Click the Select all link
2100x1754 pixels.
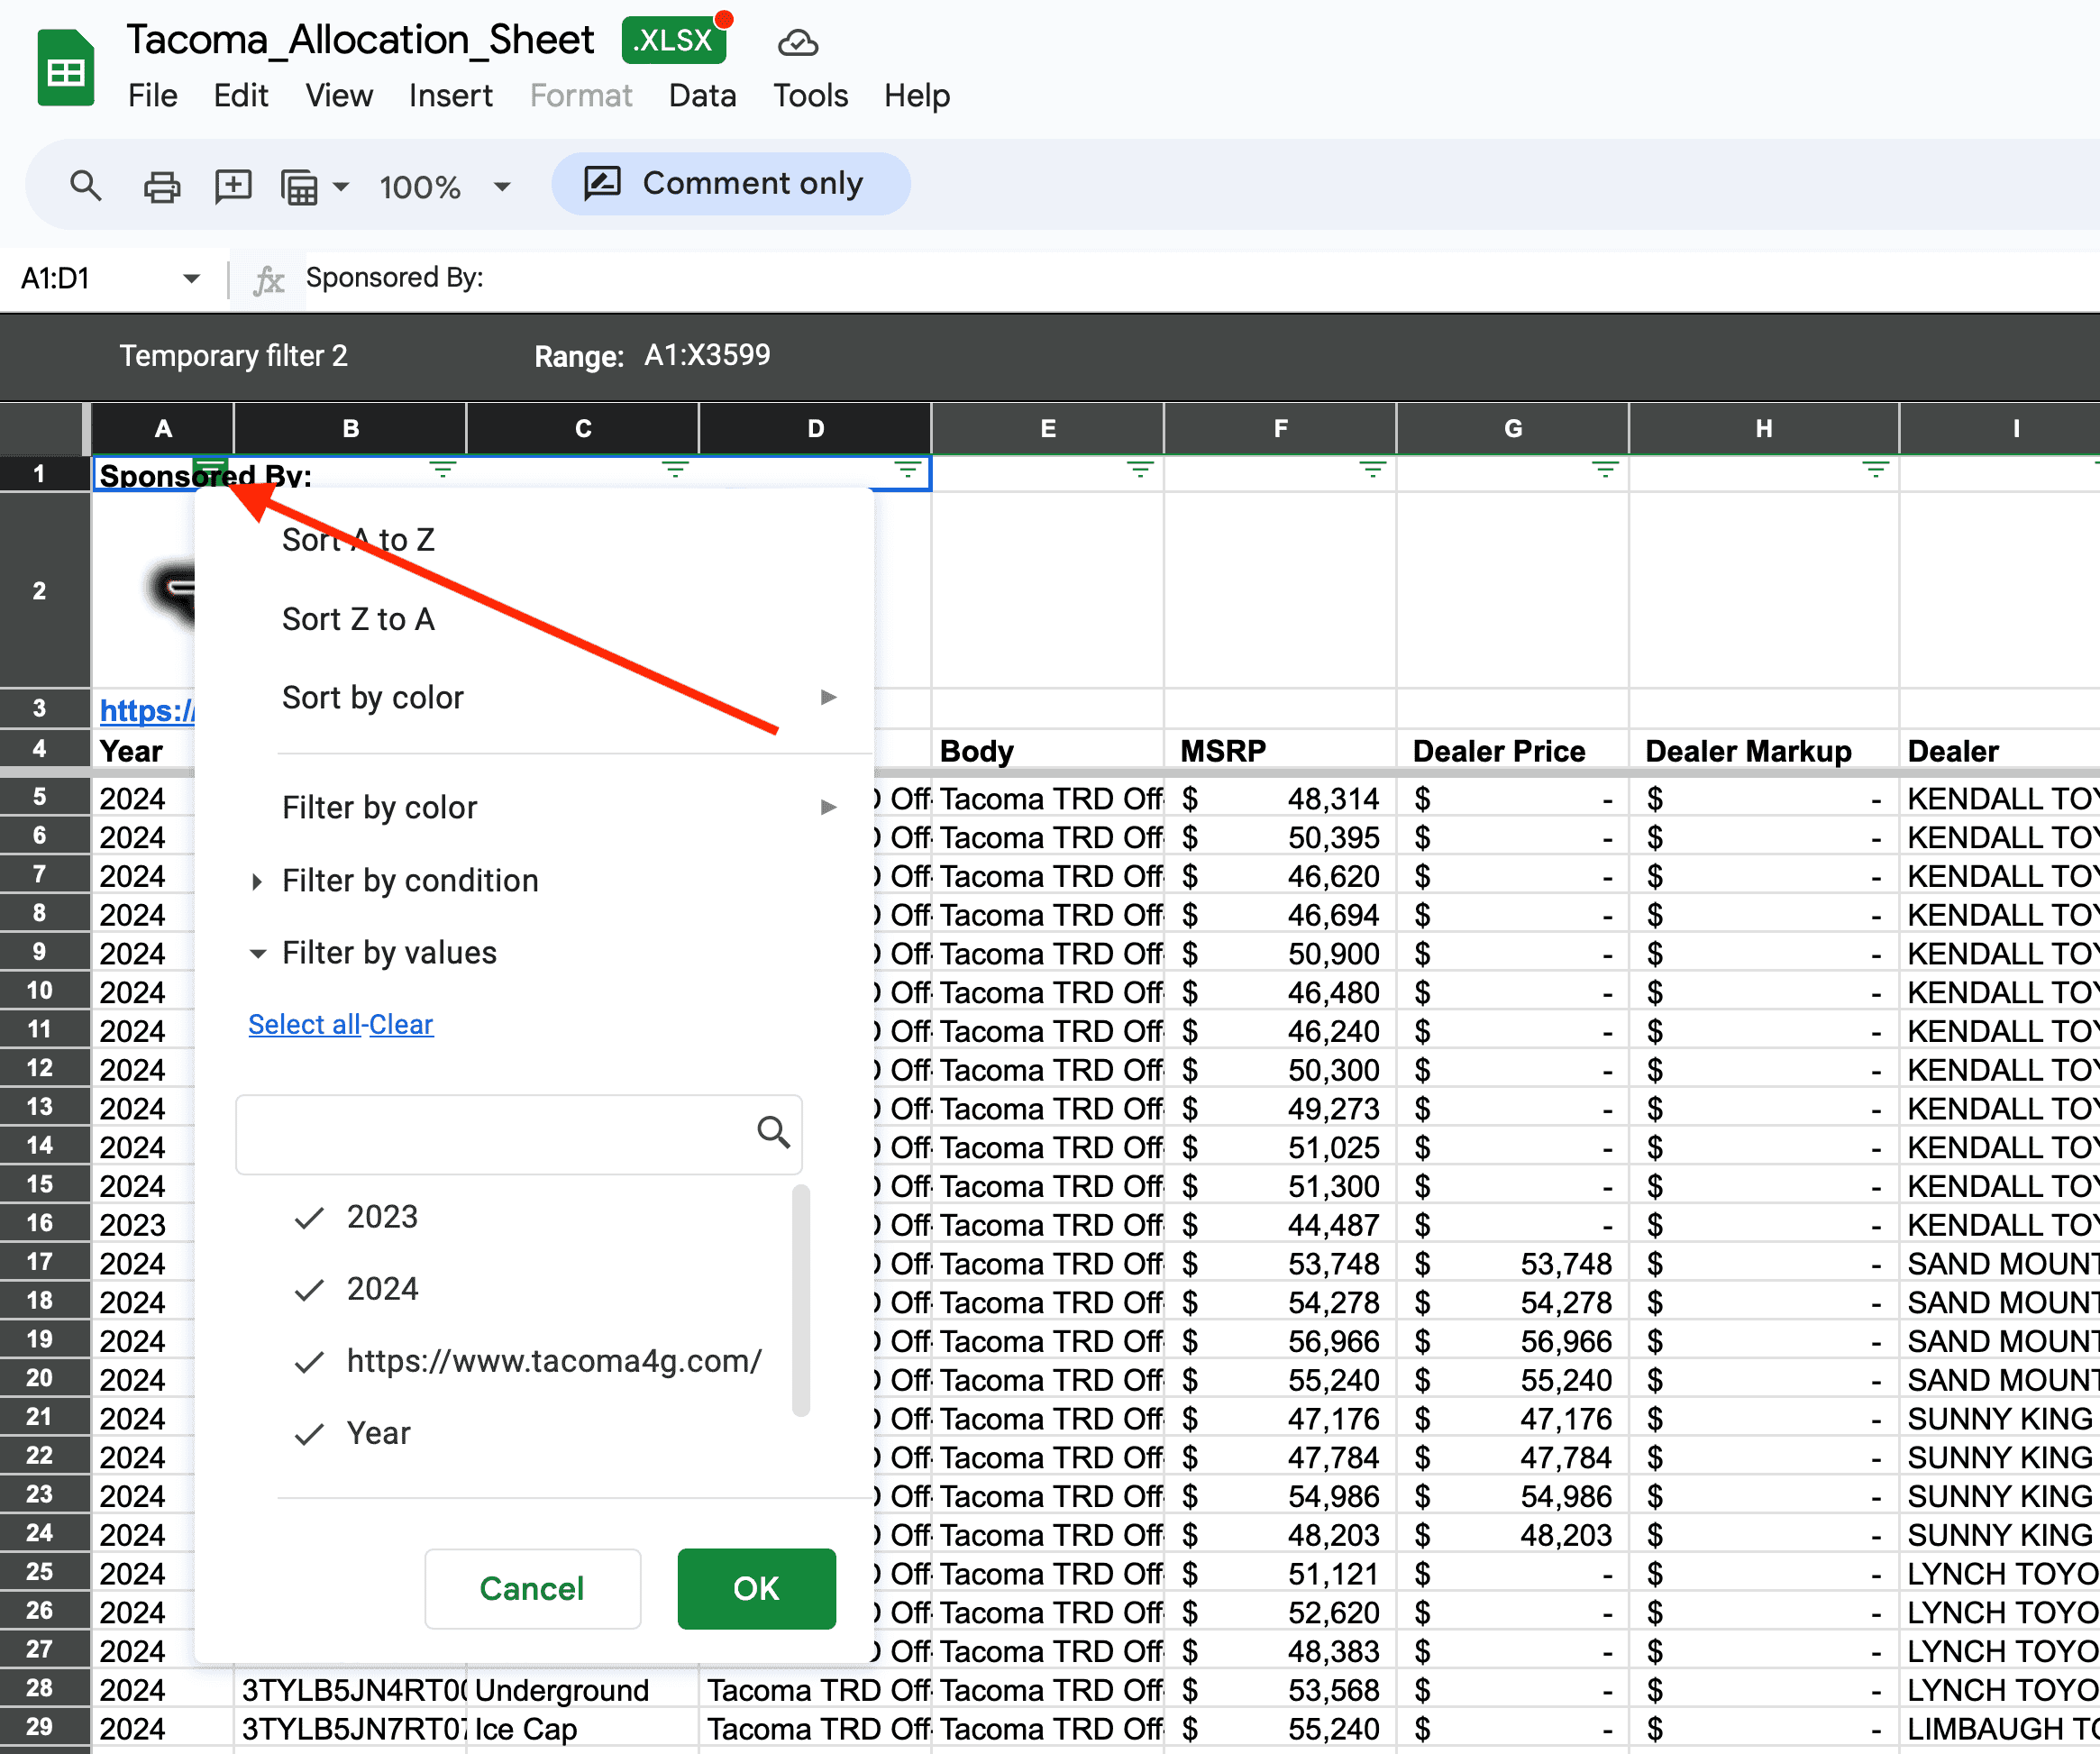[x=304, y=1025]
